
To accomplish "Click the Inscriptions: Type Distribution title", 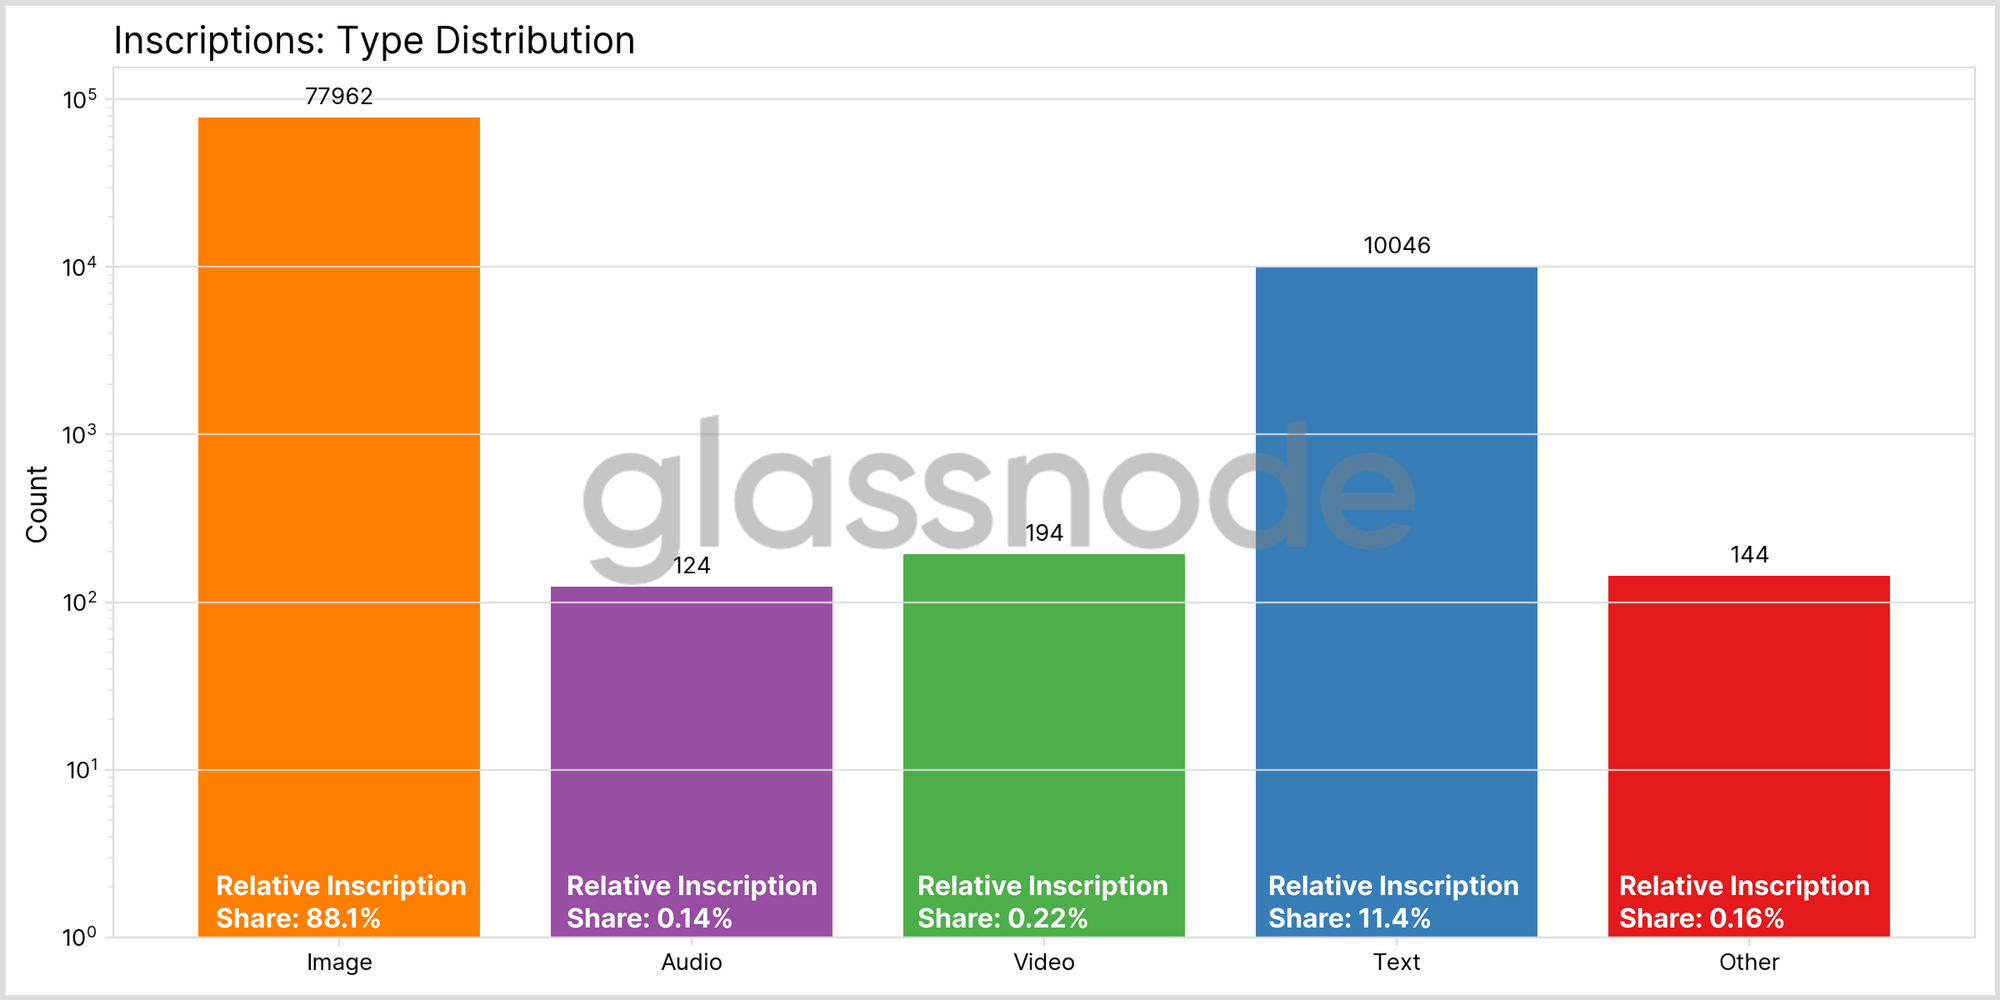I will [374, 41].
